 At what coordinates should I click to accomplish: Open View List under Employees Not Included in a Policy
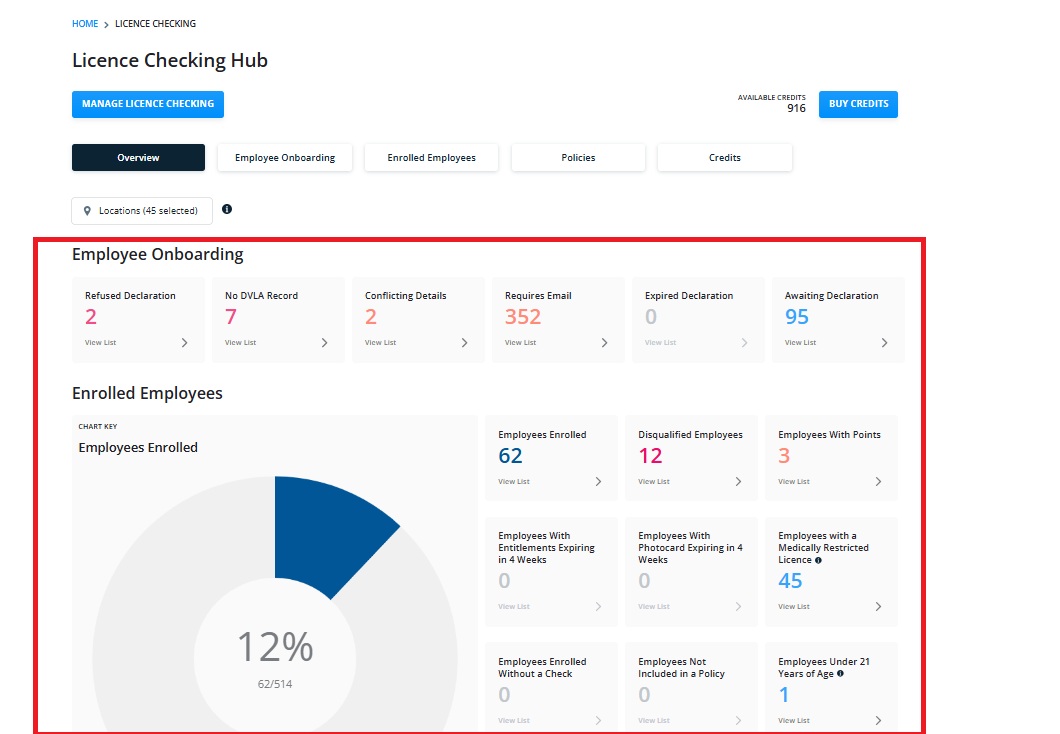point(654,720)
